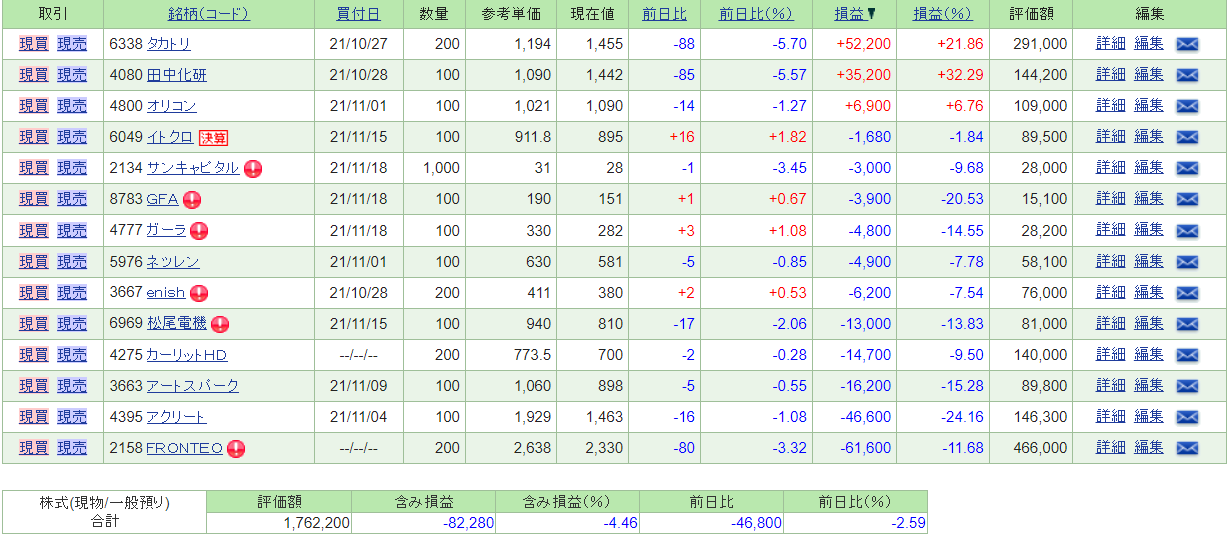Open the FRONTEO stock link

coord(184,448)
